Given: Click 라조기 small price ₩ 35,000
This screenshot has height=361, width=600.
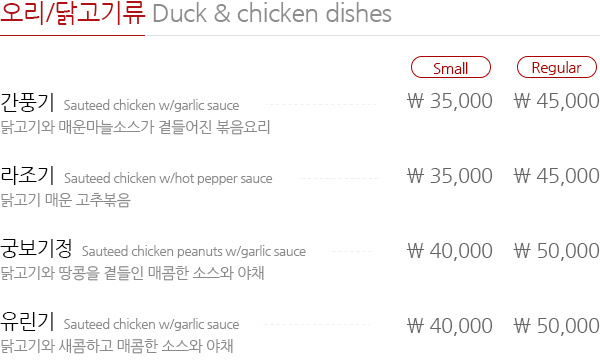Looking at the screenshot, I should (x=450, y=176).
